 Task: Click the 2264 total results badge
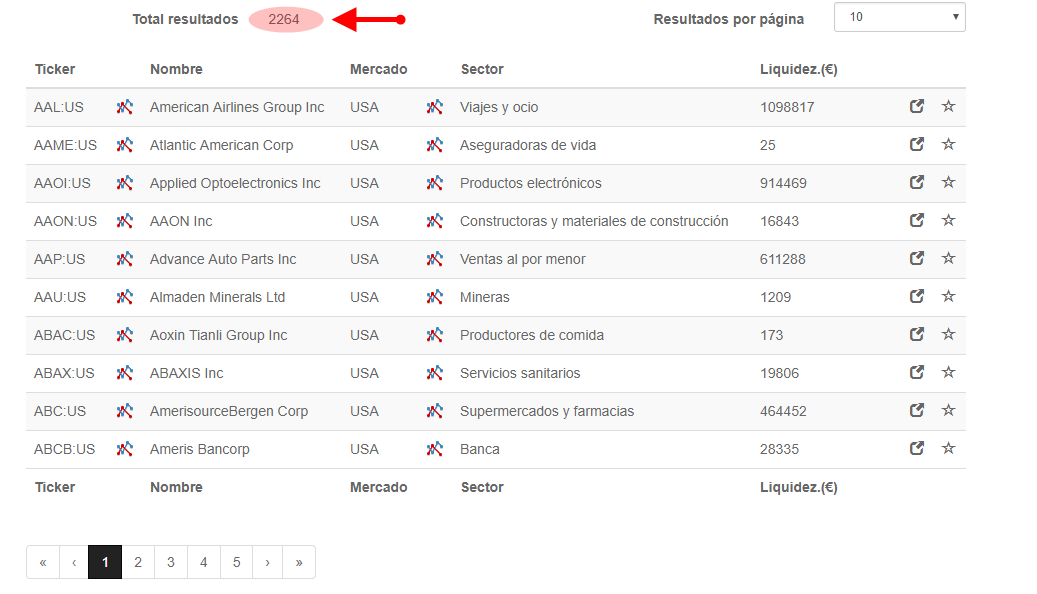[x=284, y=19]
